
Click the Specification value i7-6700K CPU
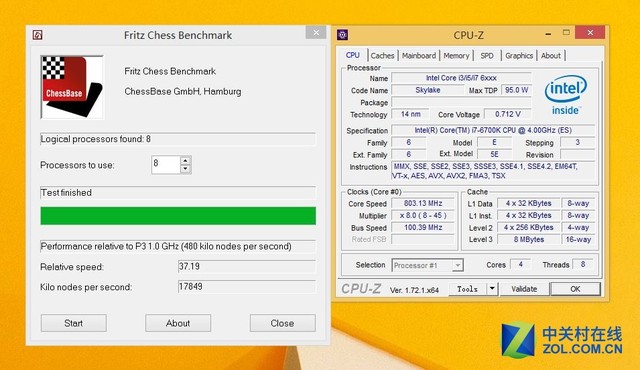point(493,131)
